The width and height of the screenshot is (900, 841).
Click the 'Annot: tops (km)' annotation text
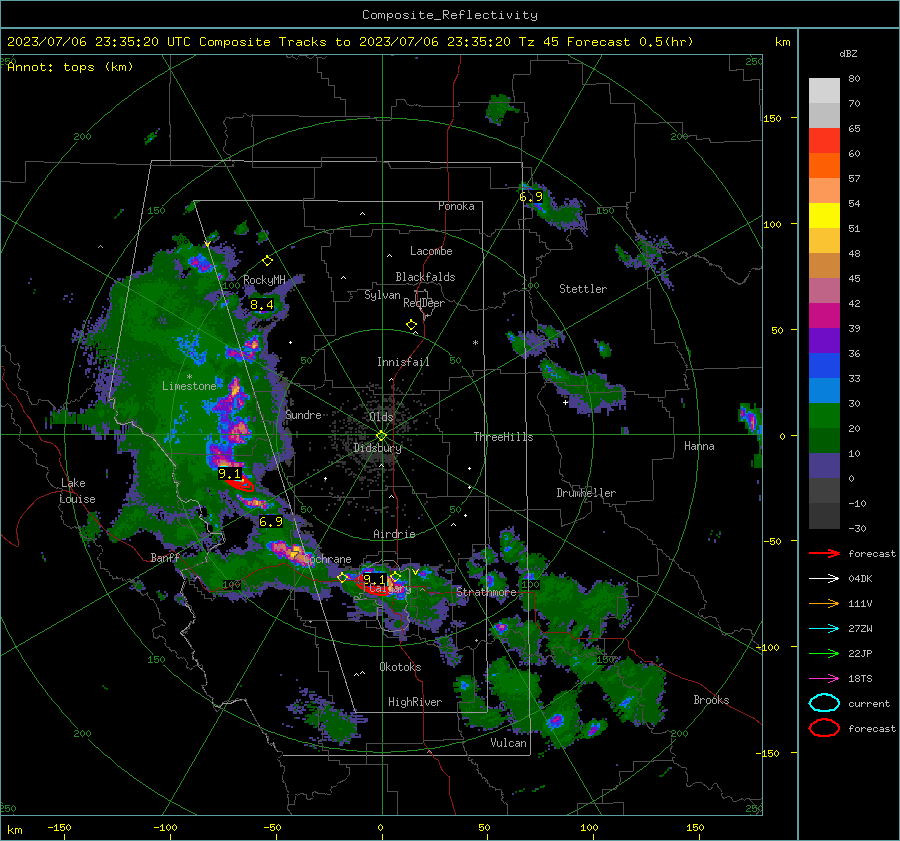click(70, 67)
